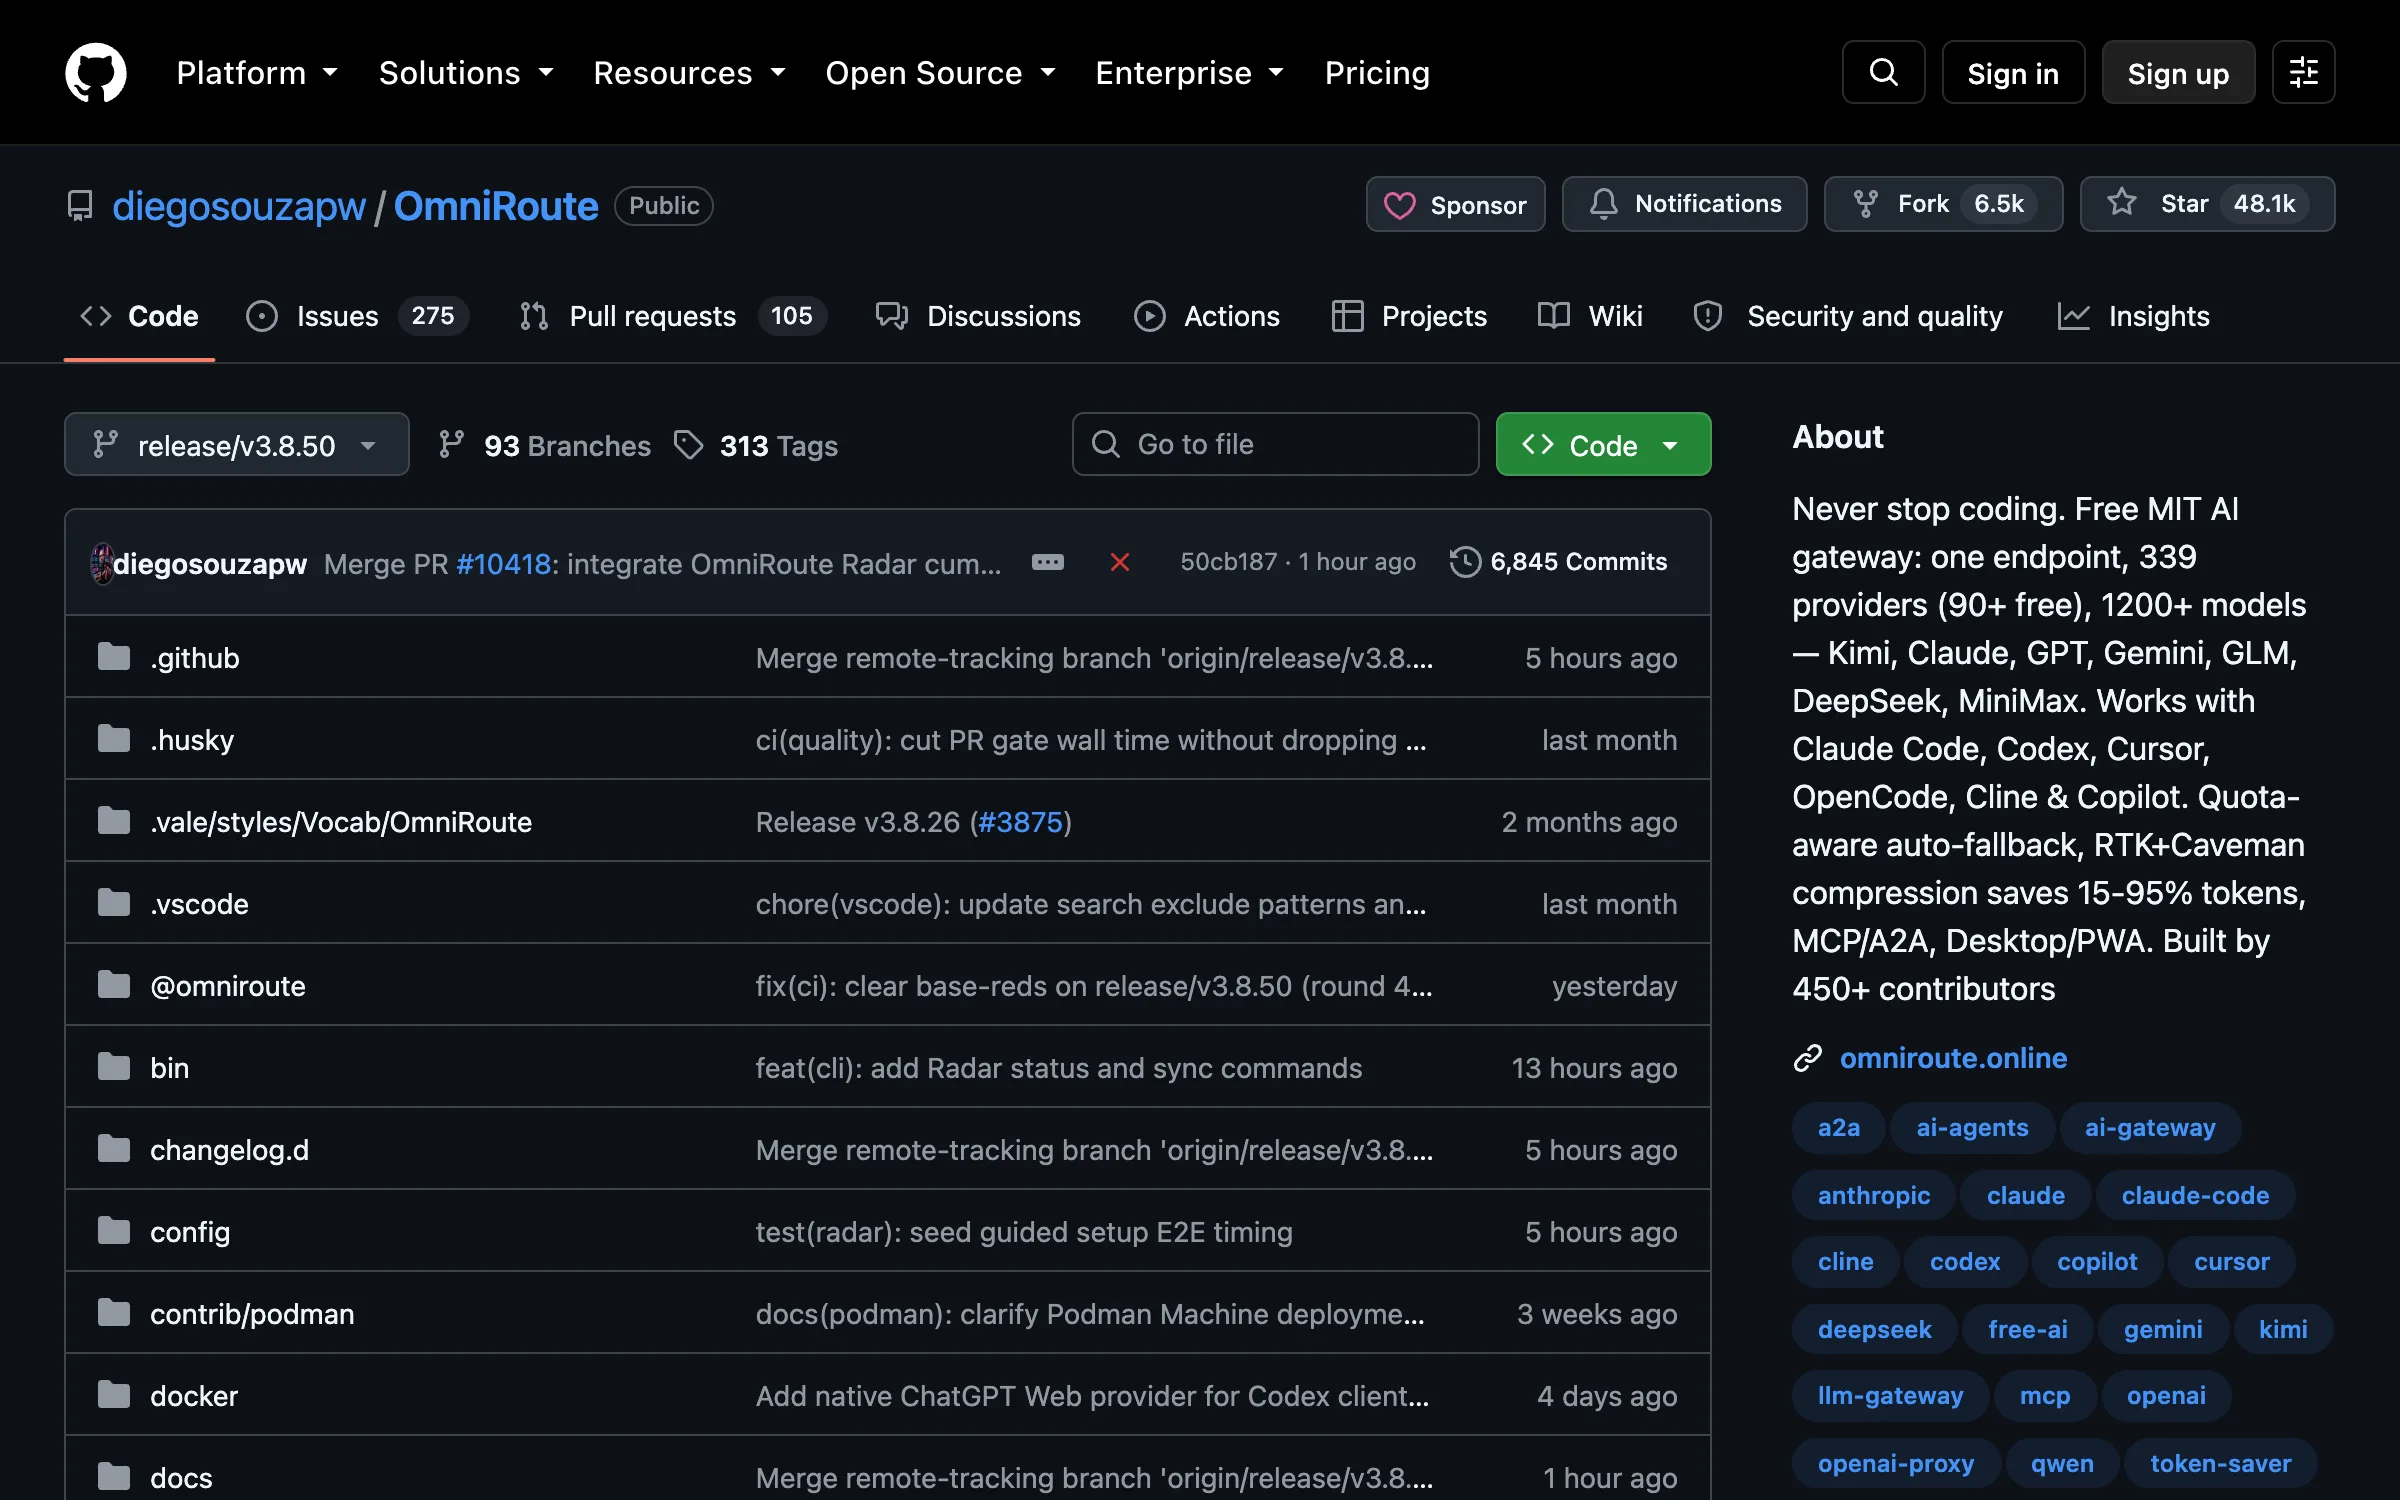Viewport: 2400px width, 1500px height.
Task: Open the green Code dropdown button
Action: tap(1603, 444)
